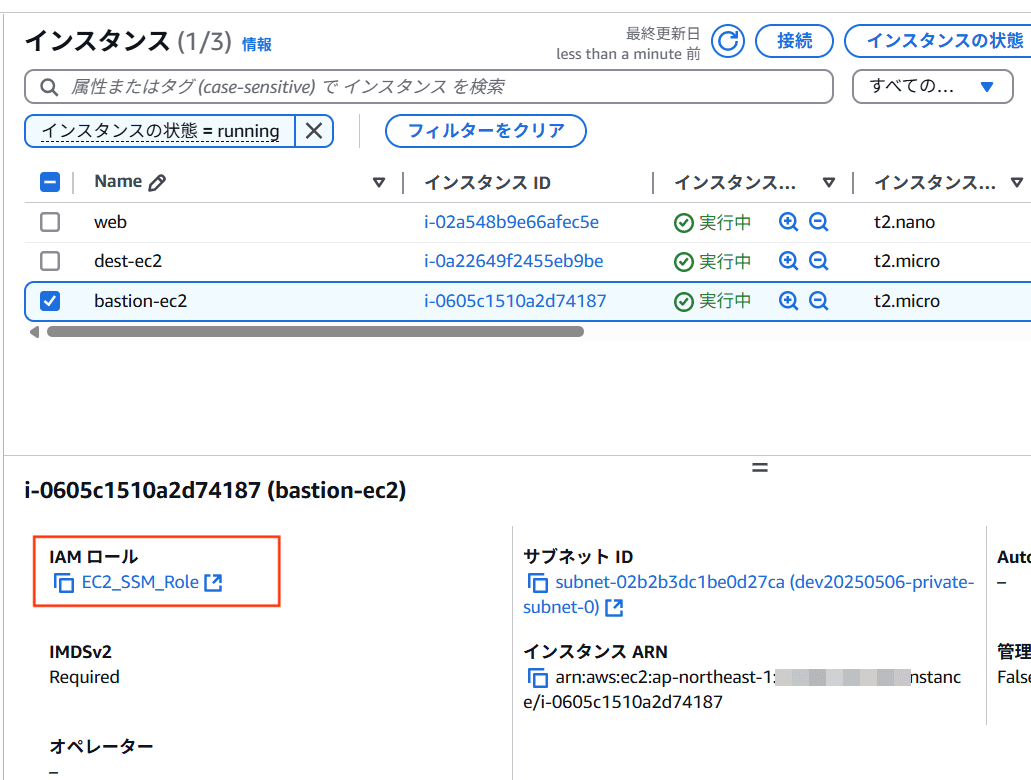1031x780 pixels.
Task: Click the running status icon for dest-ec2
Action: coord(684,262)
